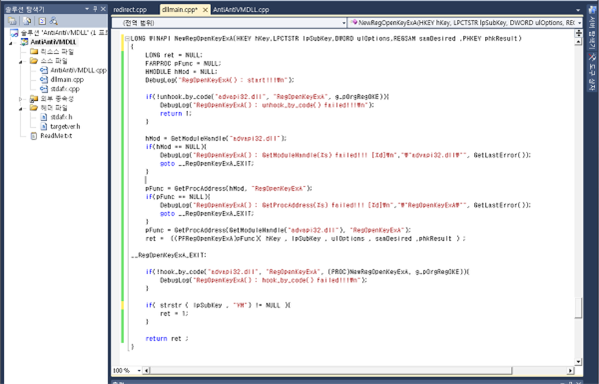Click the 'return ret ;' code line
The width and height of the screenshot is (599, 384).
pos(167,339)
